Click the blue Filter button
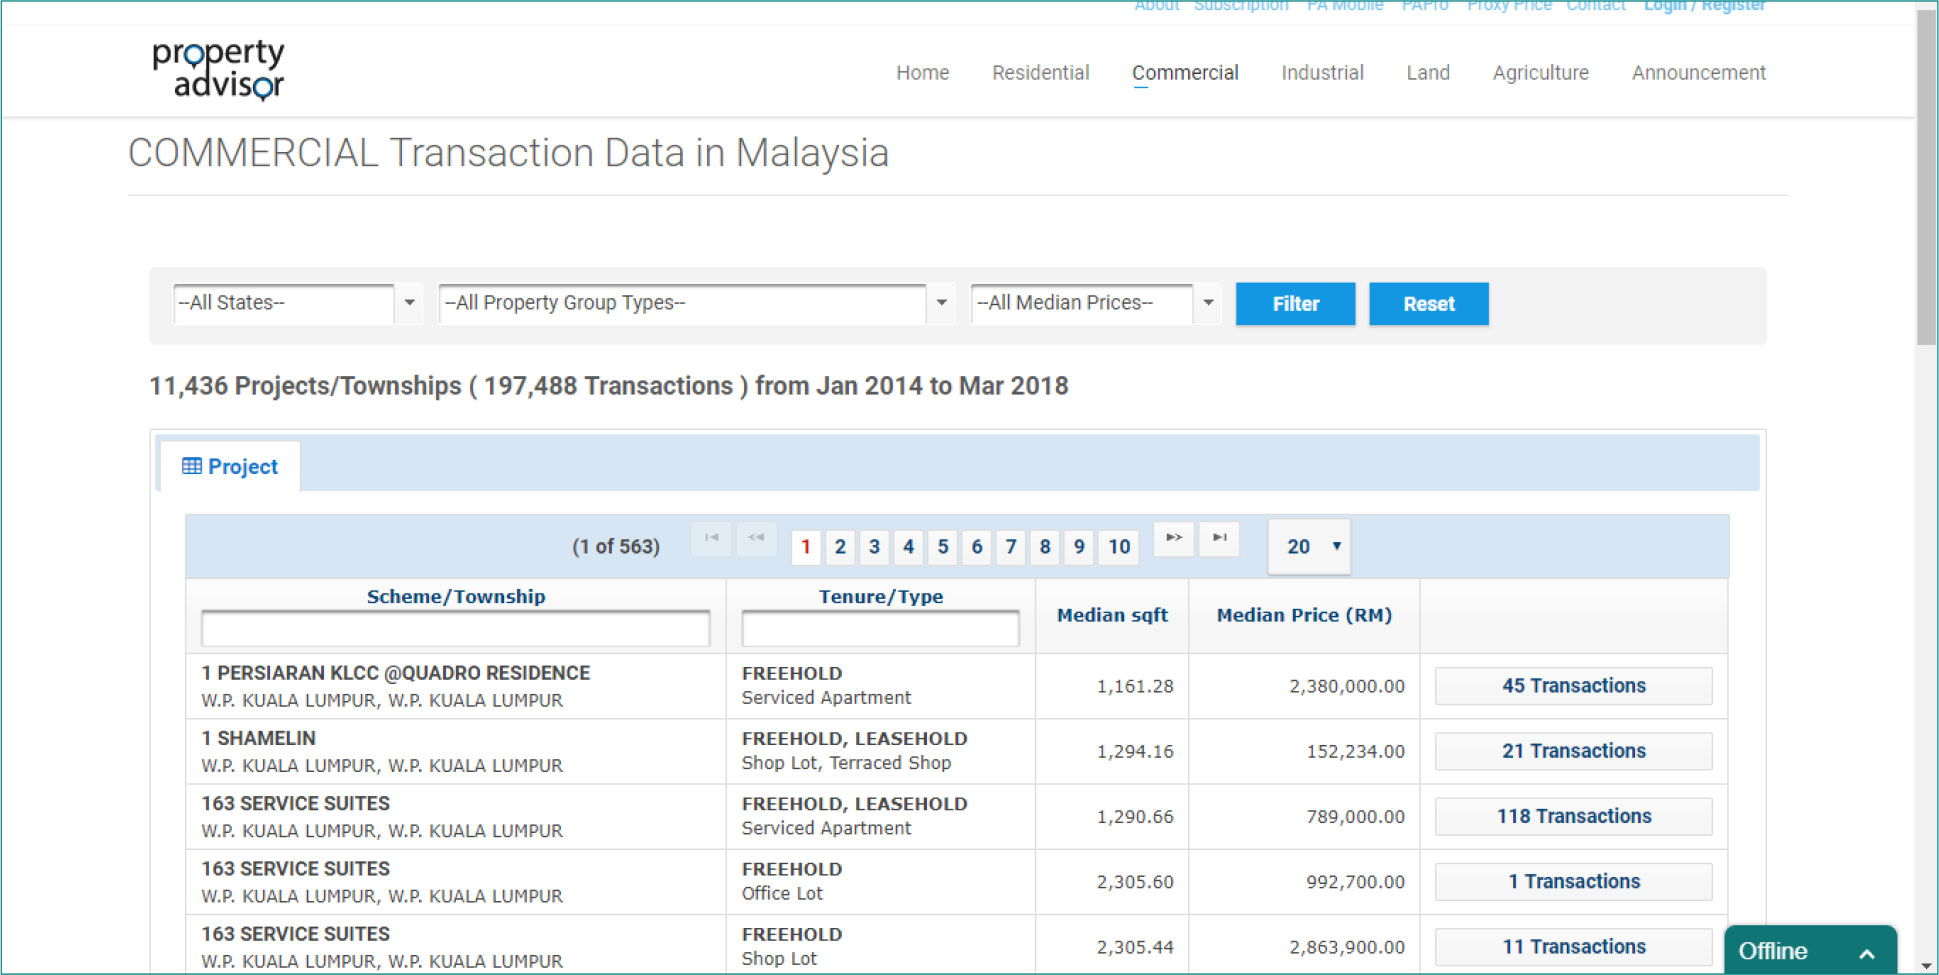 pos(1295,304)
